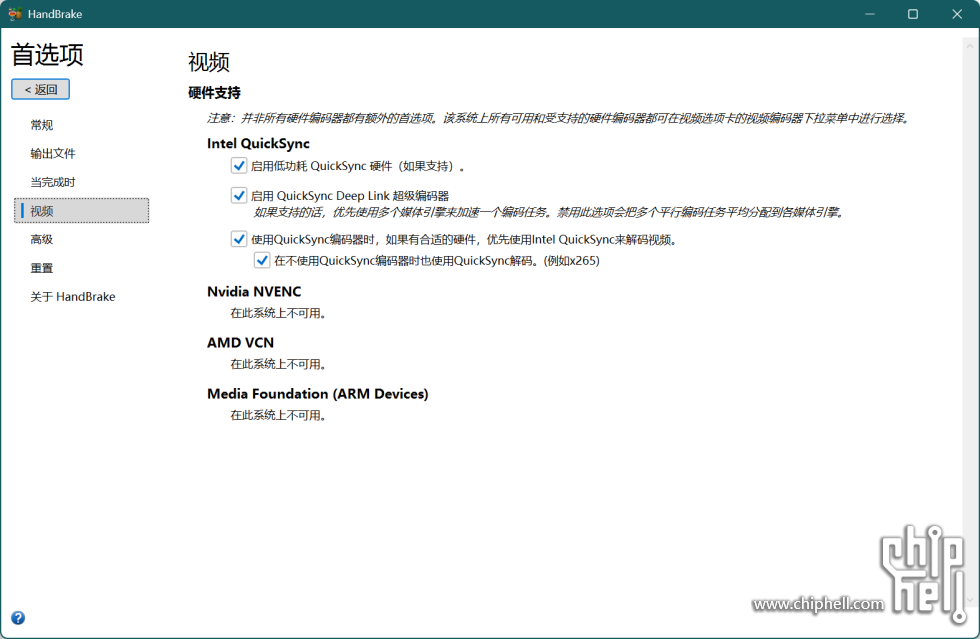Open the 常规 preferences section
The width and height of the screenshot is (980, 639).
pyautogui.click(x=42, y=125)
